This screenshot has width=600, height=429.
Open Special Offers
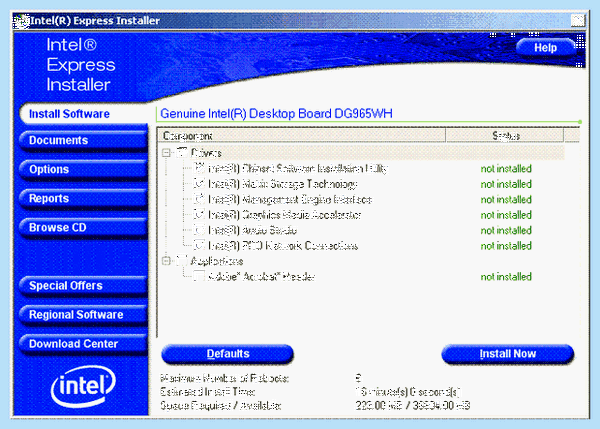click(x=83, y=286)
